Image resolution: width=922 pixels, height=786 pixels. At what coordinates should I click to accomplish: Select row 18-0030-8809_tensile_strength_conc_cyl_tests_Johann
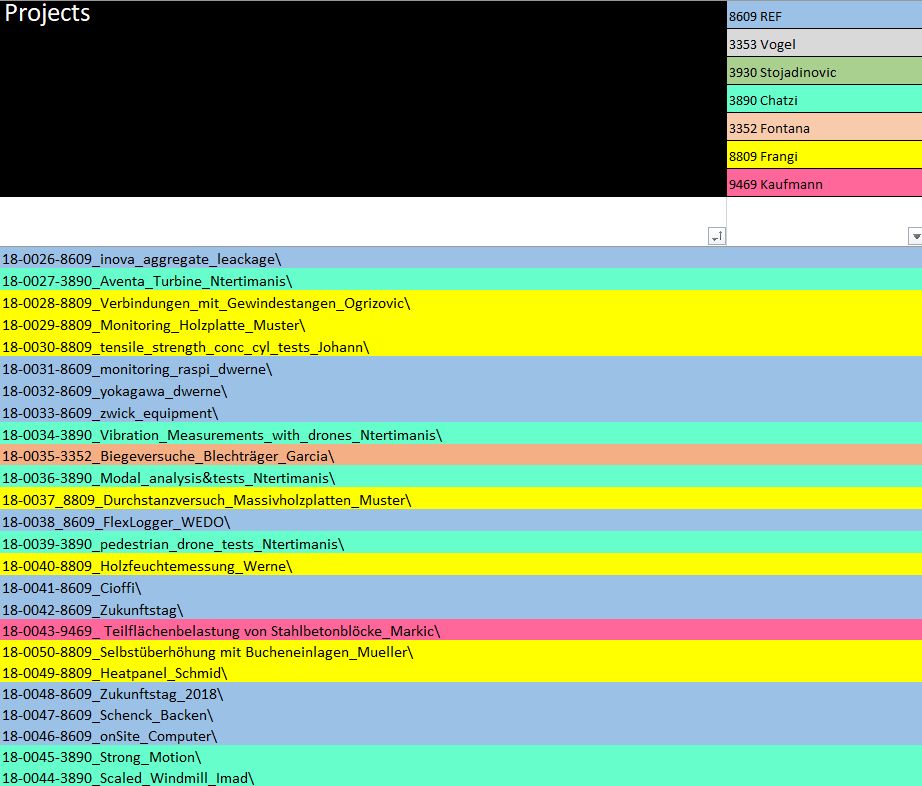(x=461, y=346)
